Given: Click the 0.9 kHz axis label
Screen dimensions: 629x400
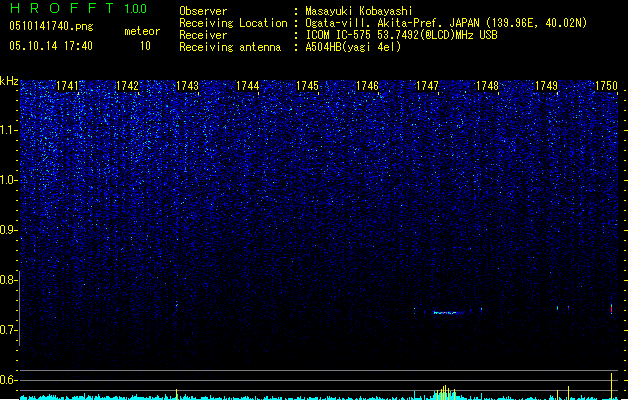Looking at the screenshot, I should tap(8, 230).
